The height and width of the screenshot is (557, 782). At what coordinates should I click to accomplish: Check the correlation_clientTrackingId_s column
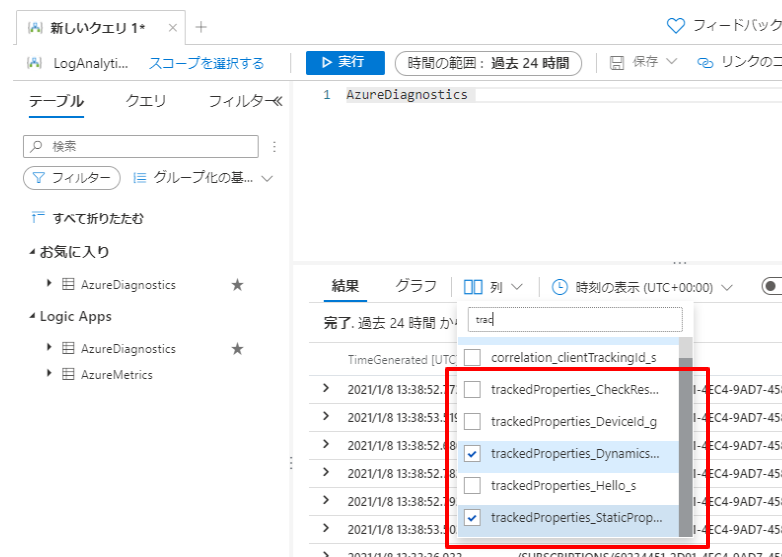coord(472,358)
